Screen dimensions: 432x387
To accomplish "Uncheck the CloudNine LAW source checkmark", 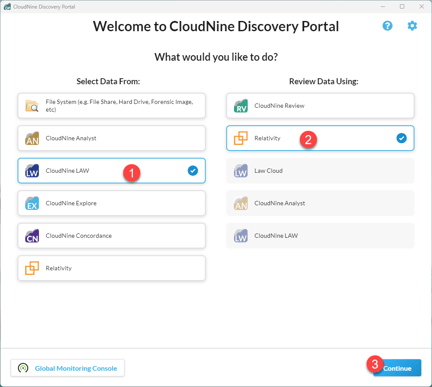I will tap(193, 171).
